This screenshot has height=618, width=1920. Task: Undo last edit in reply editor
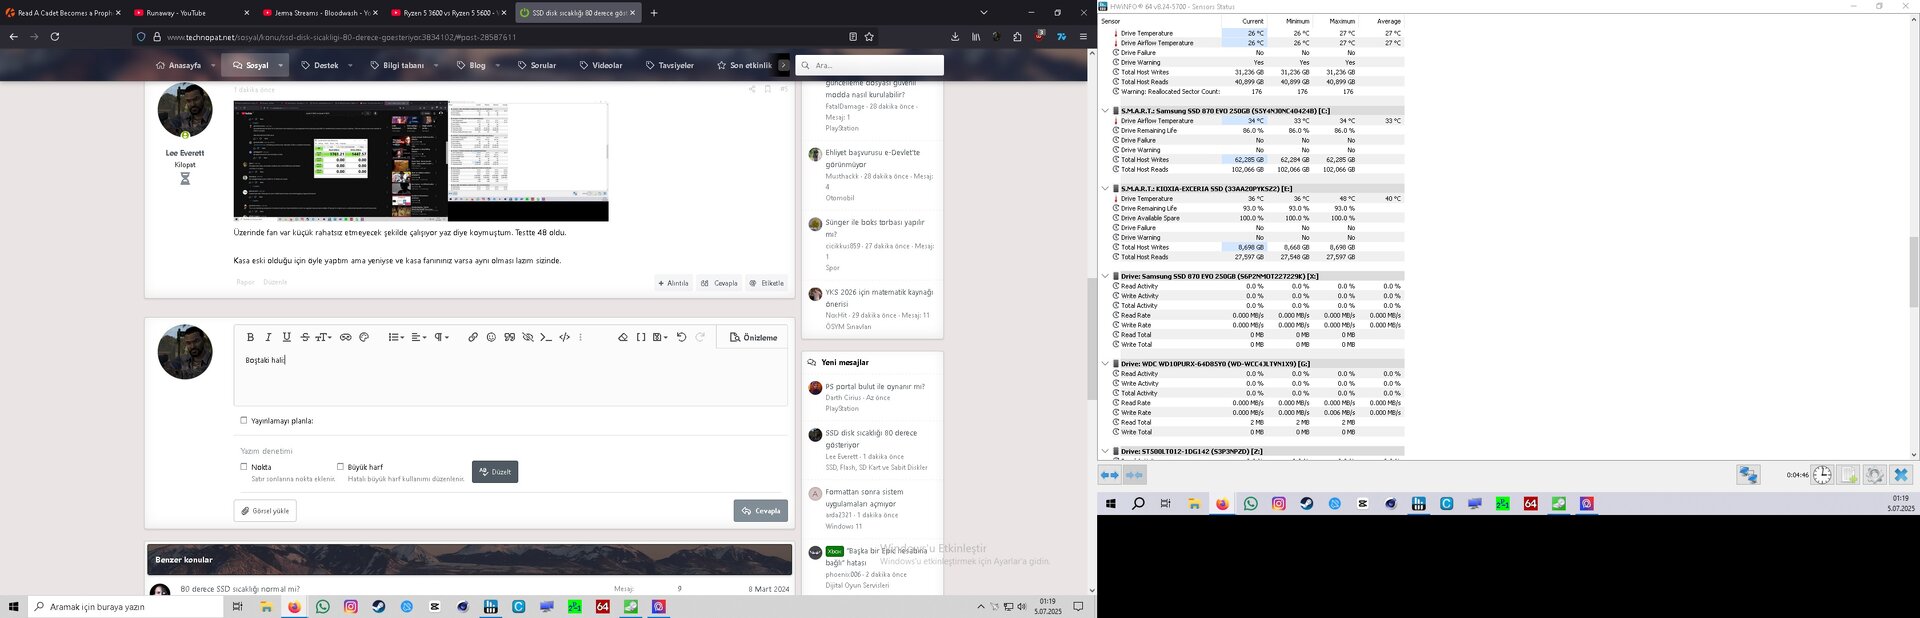pos(681,337)
